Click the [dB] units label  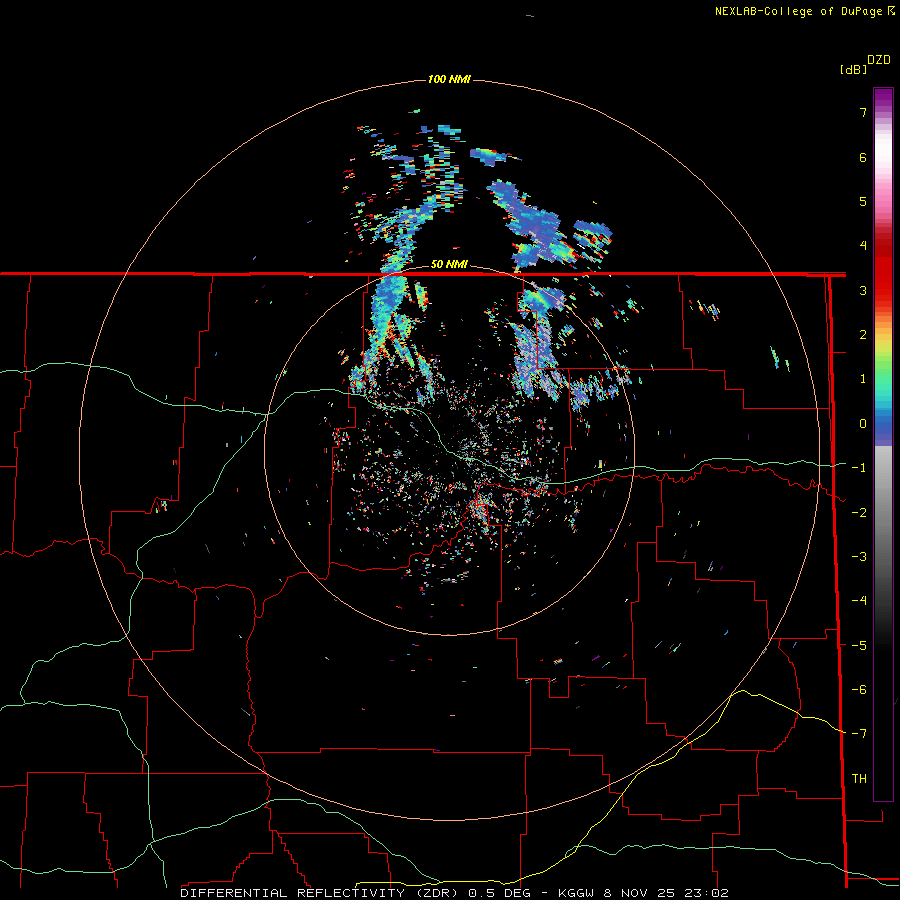[853, 69]
